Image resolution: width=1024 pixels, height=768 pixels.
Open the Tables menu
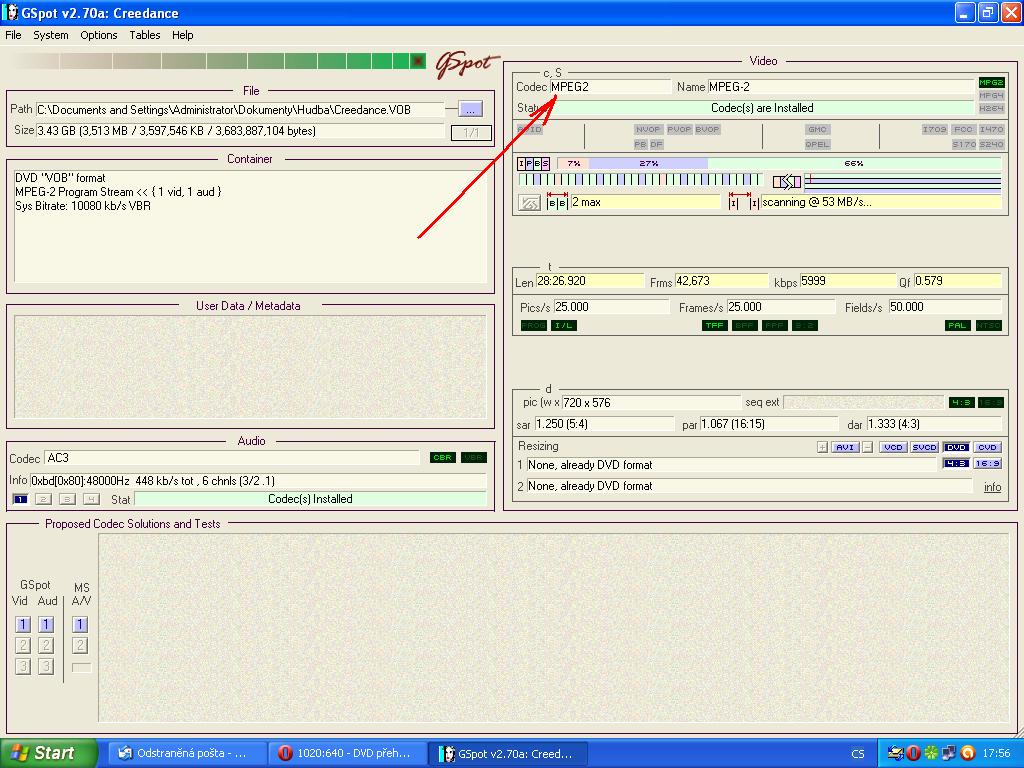click(x=144, y=35)
